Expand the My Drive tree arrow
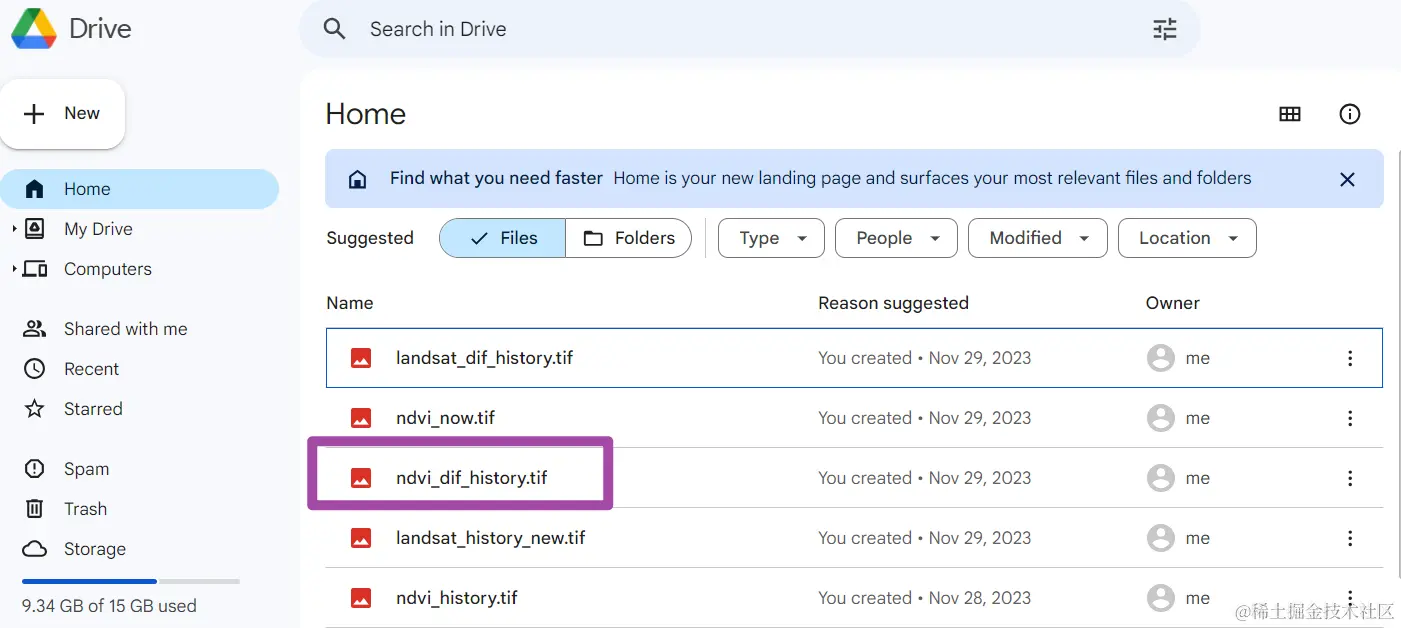Viewport: 1401px width, 628px height. 14,229
